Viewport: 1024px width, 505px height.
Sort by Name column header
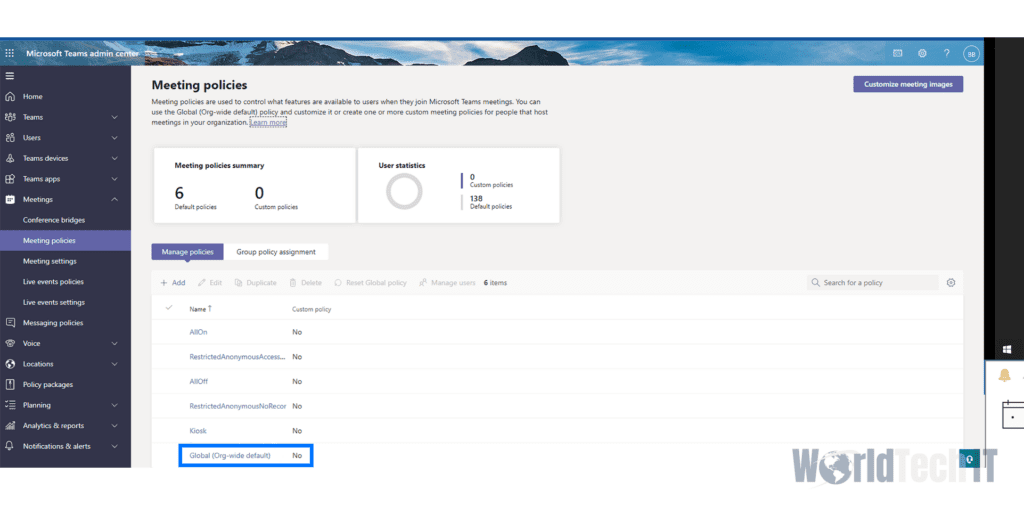(x=200, y=308)
